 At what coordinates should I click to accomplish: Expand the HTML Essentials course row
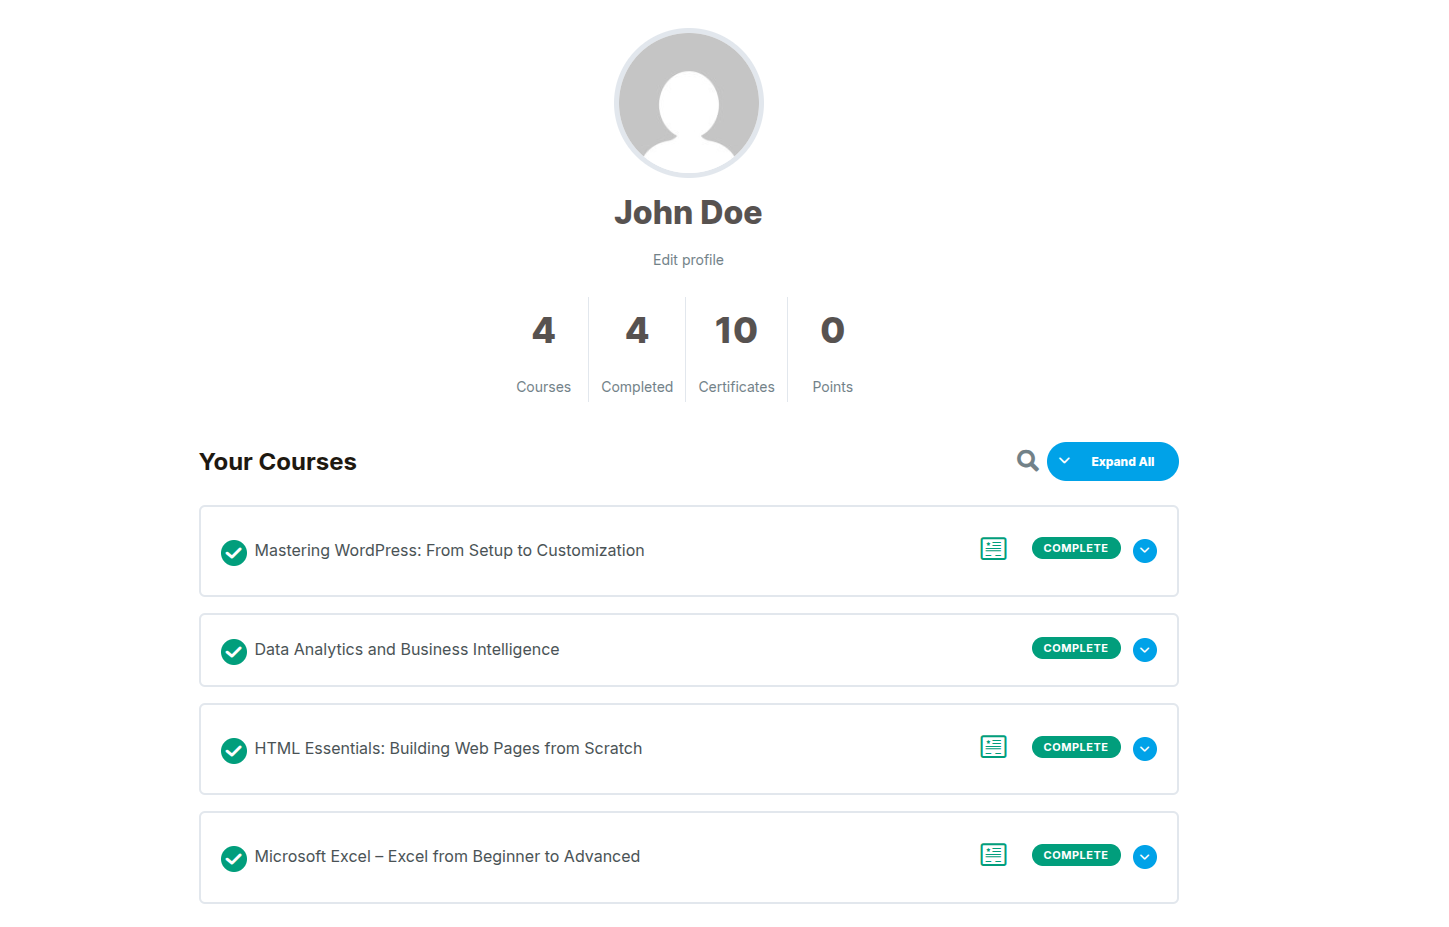(x=1145, y=749)
